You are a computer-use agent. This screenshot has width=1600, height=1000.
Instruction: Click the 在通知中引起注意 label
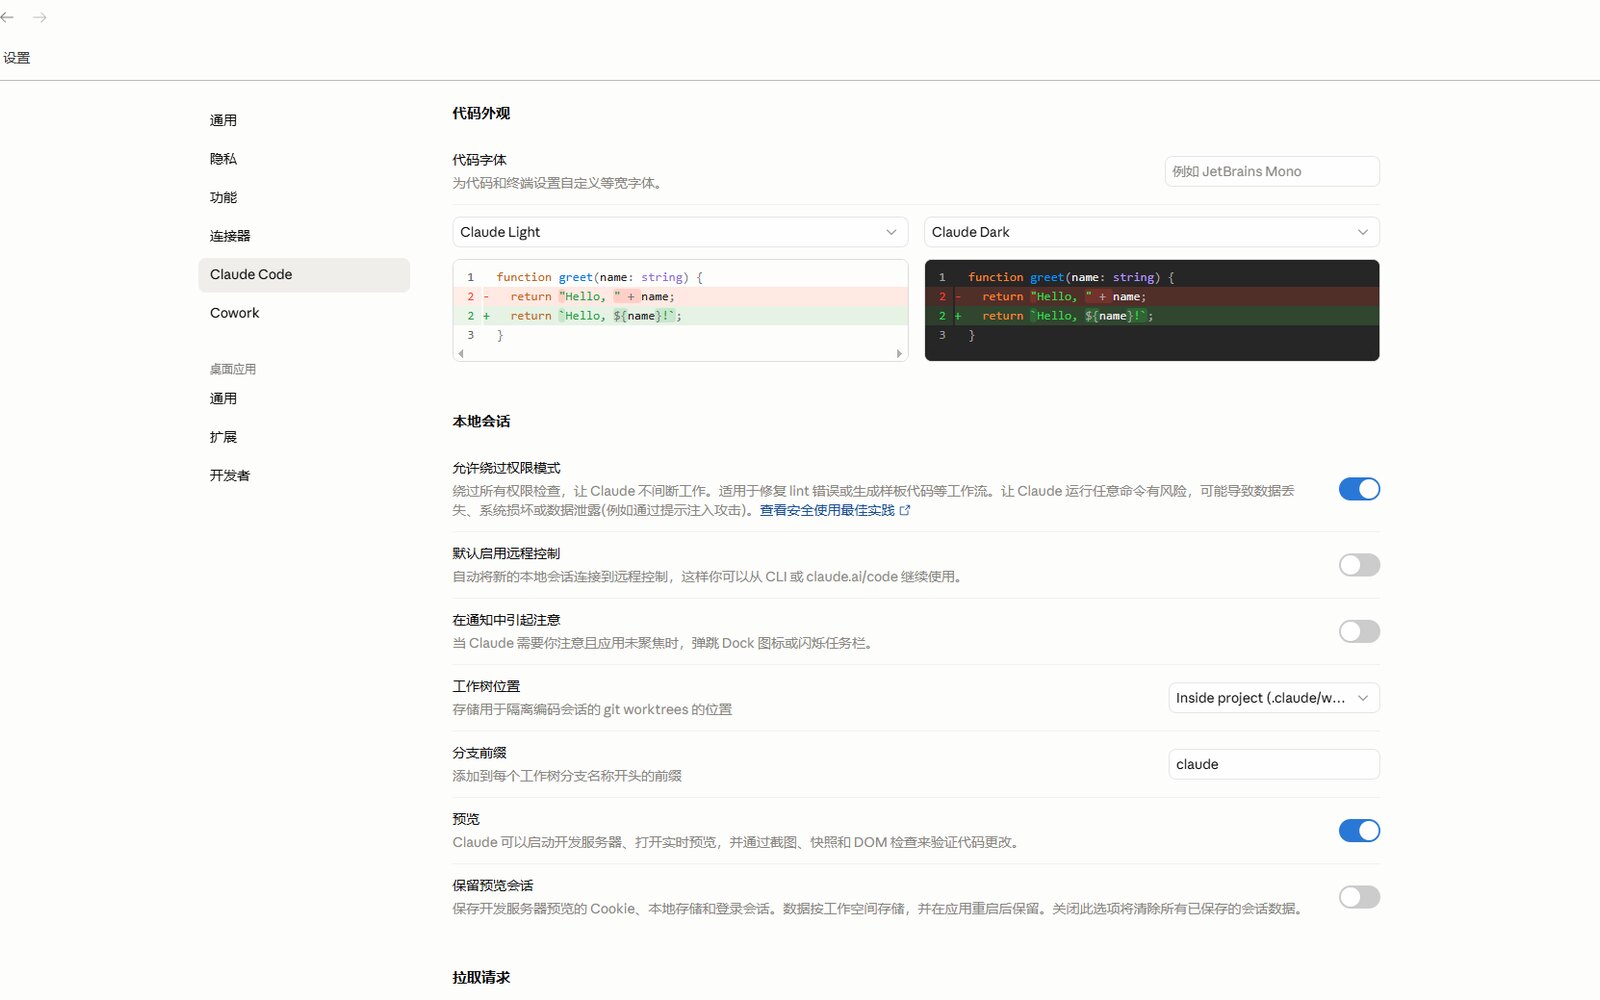[x=506, y=620]
